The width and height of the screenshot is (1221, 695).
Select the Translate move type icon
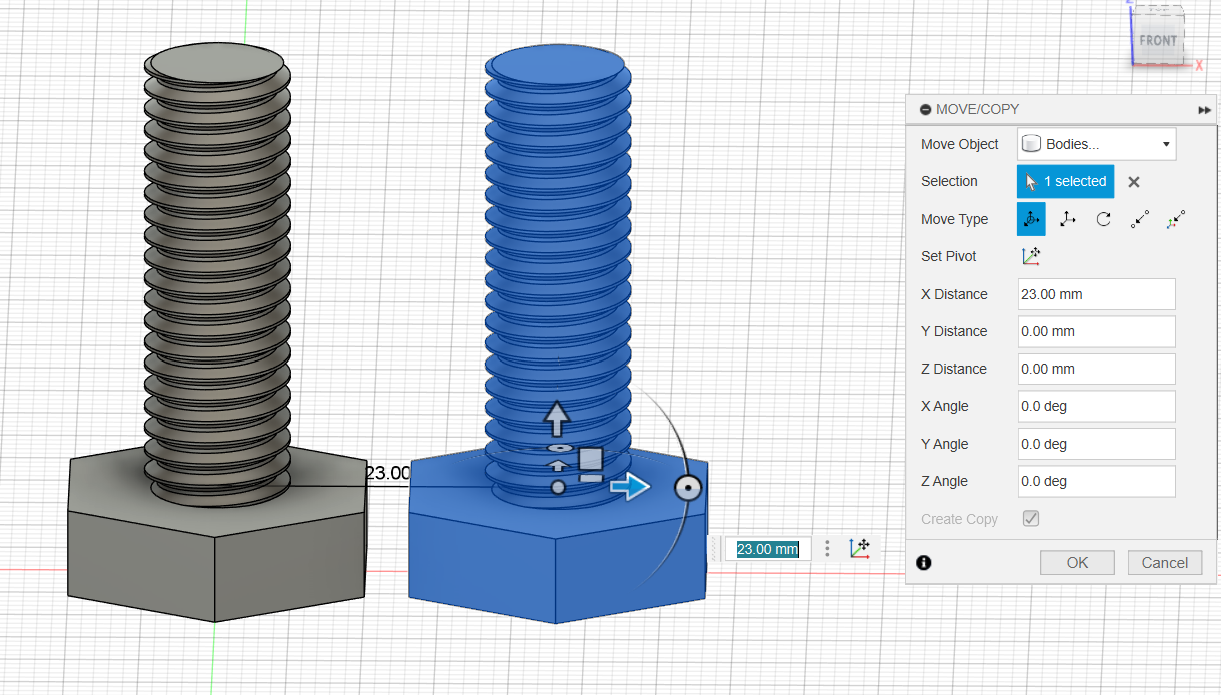click(x=1068, y=219)
